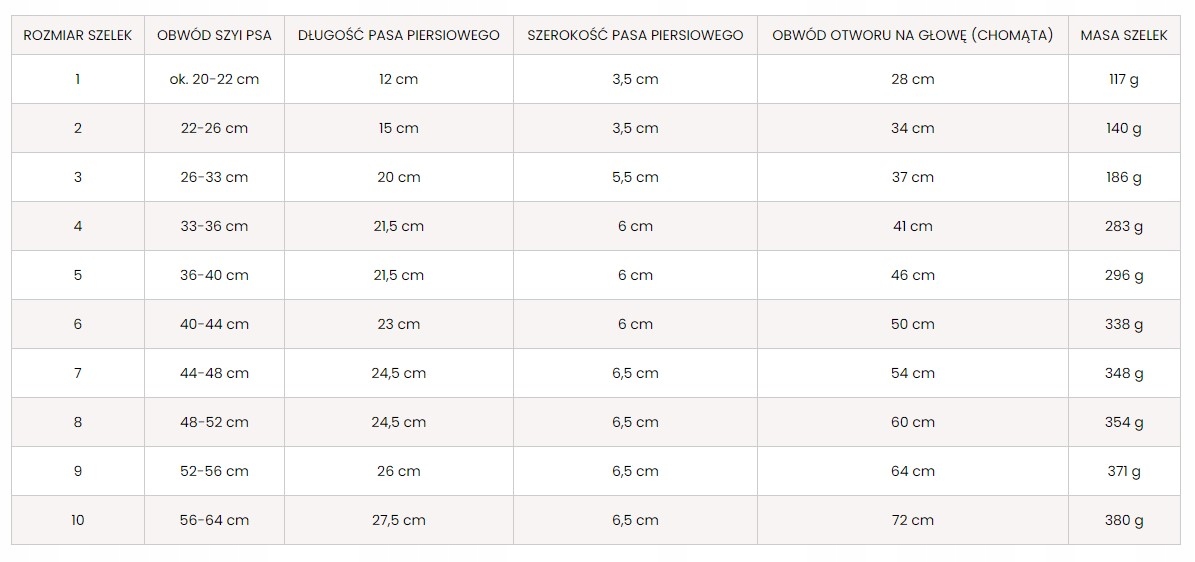Select the 40-44 cm neck cell
This screenshot has height=562, width=1195.
214,324
